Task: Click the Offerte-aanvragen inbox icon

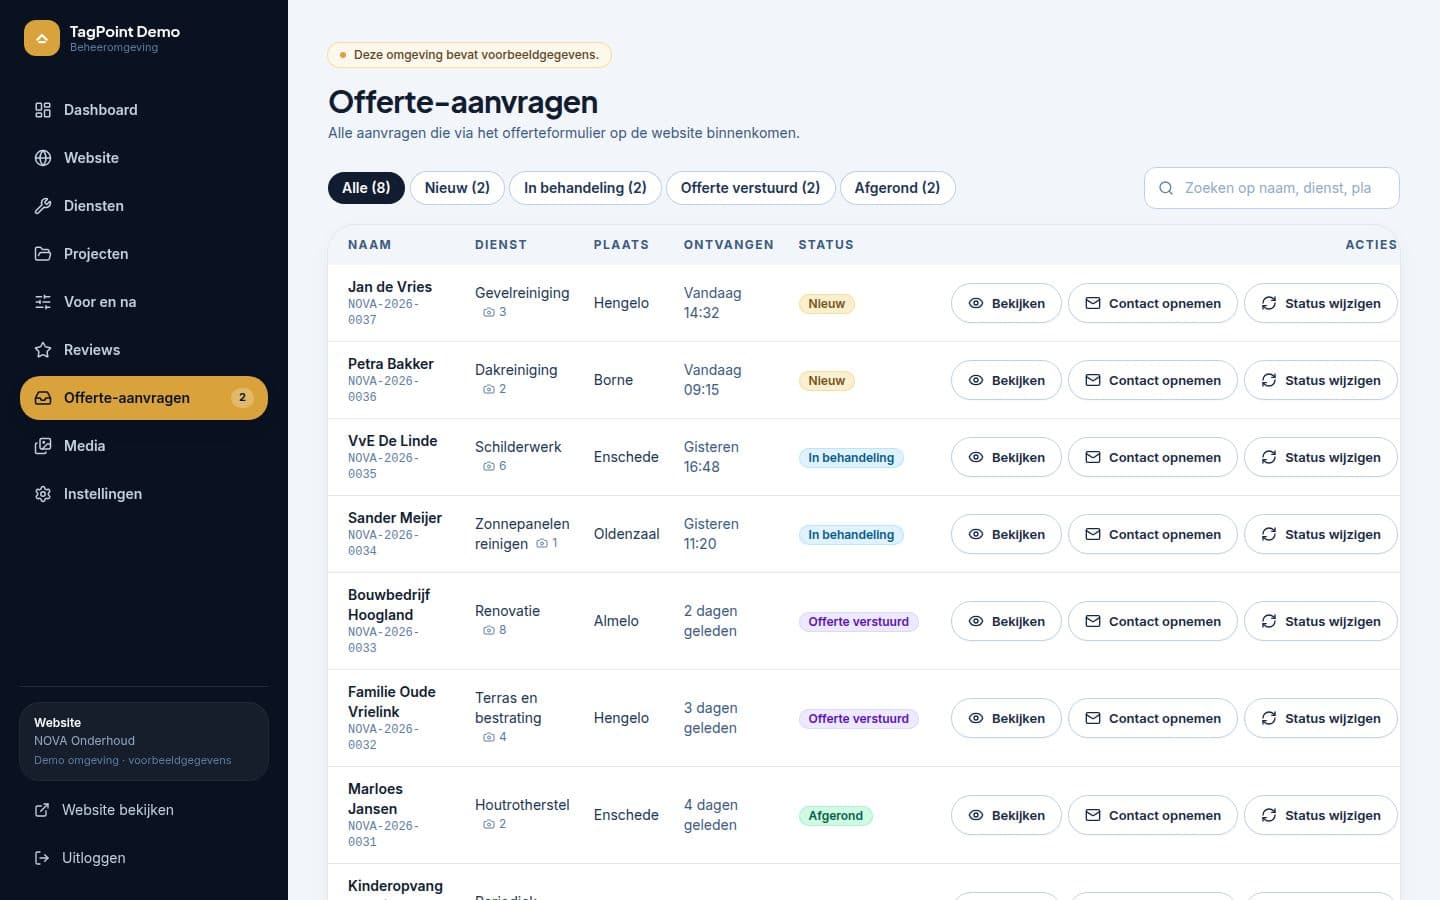Action: [43, 398]
